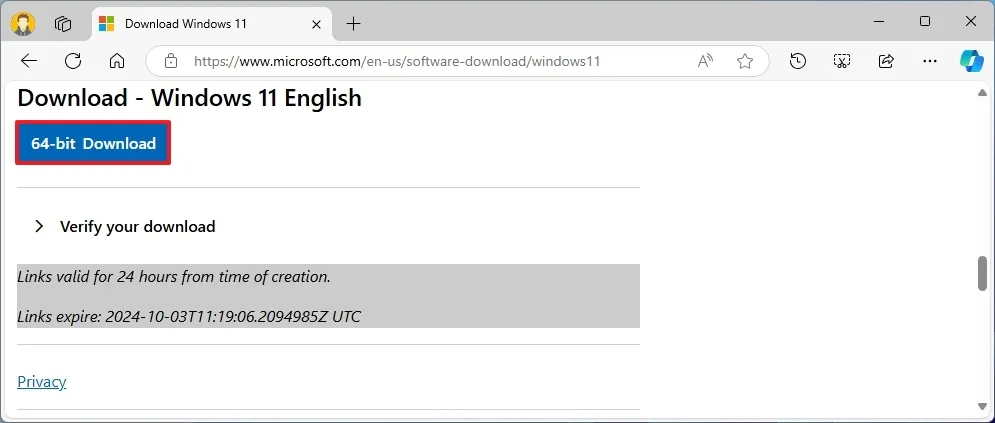Click the Share icon in toolbar
The width and height of the screenshot is (995, 423).
[886, 61]
